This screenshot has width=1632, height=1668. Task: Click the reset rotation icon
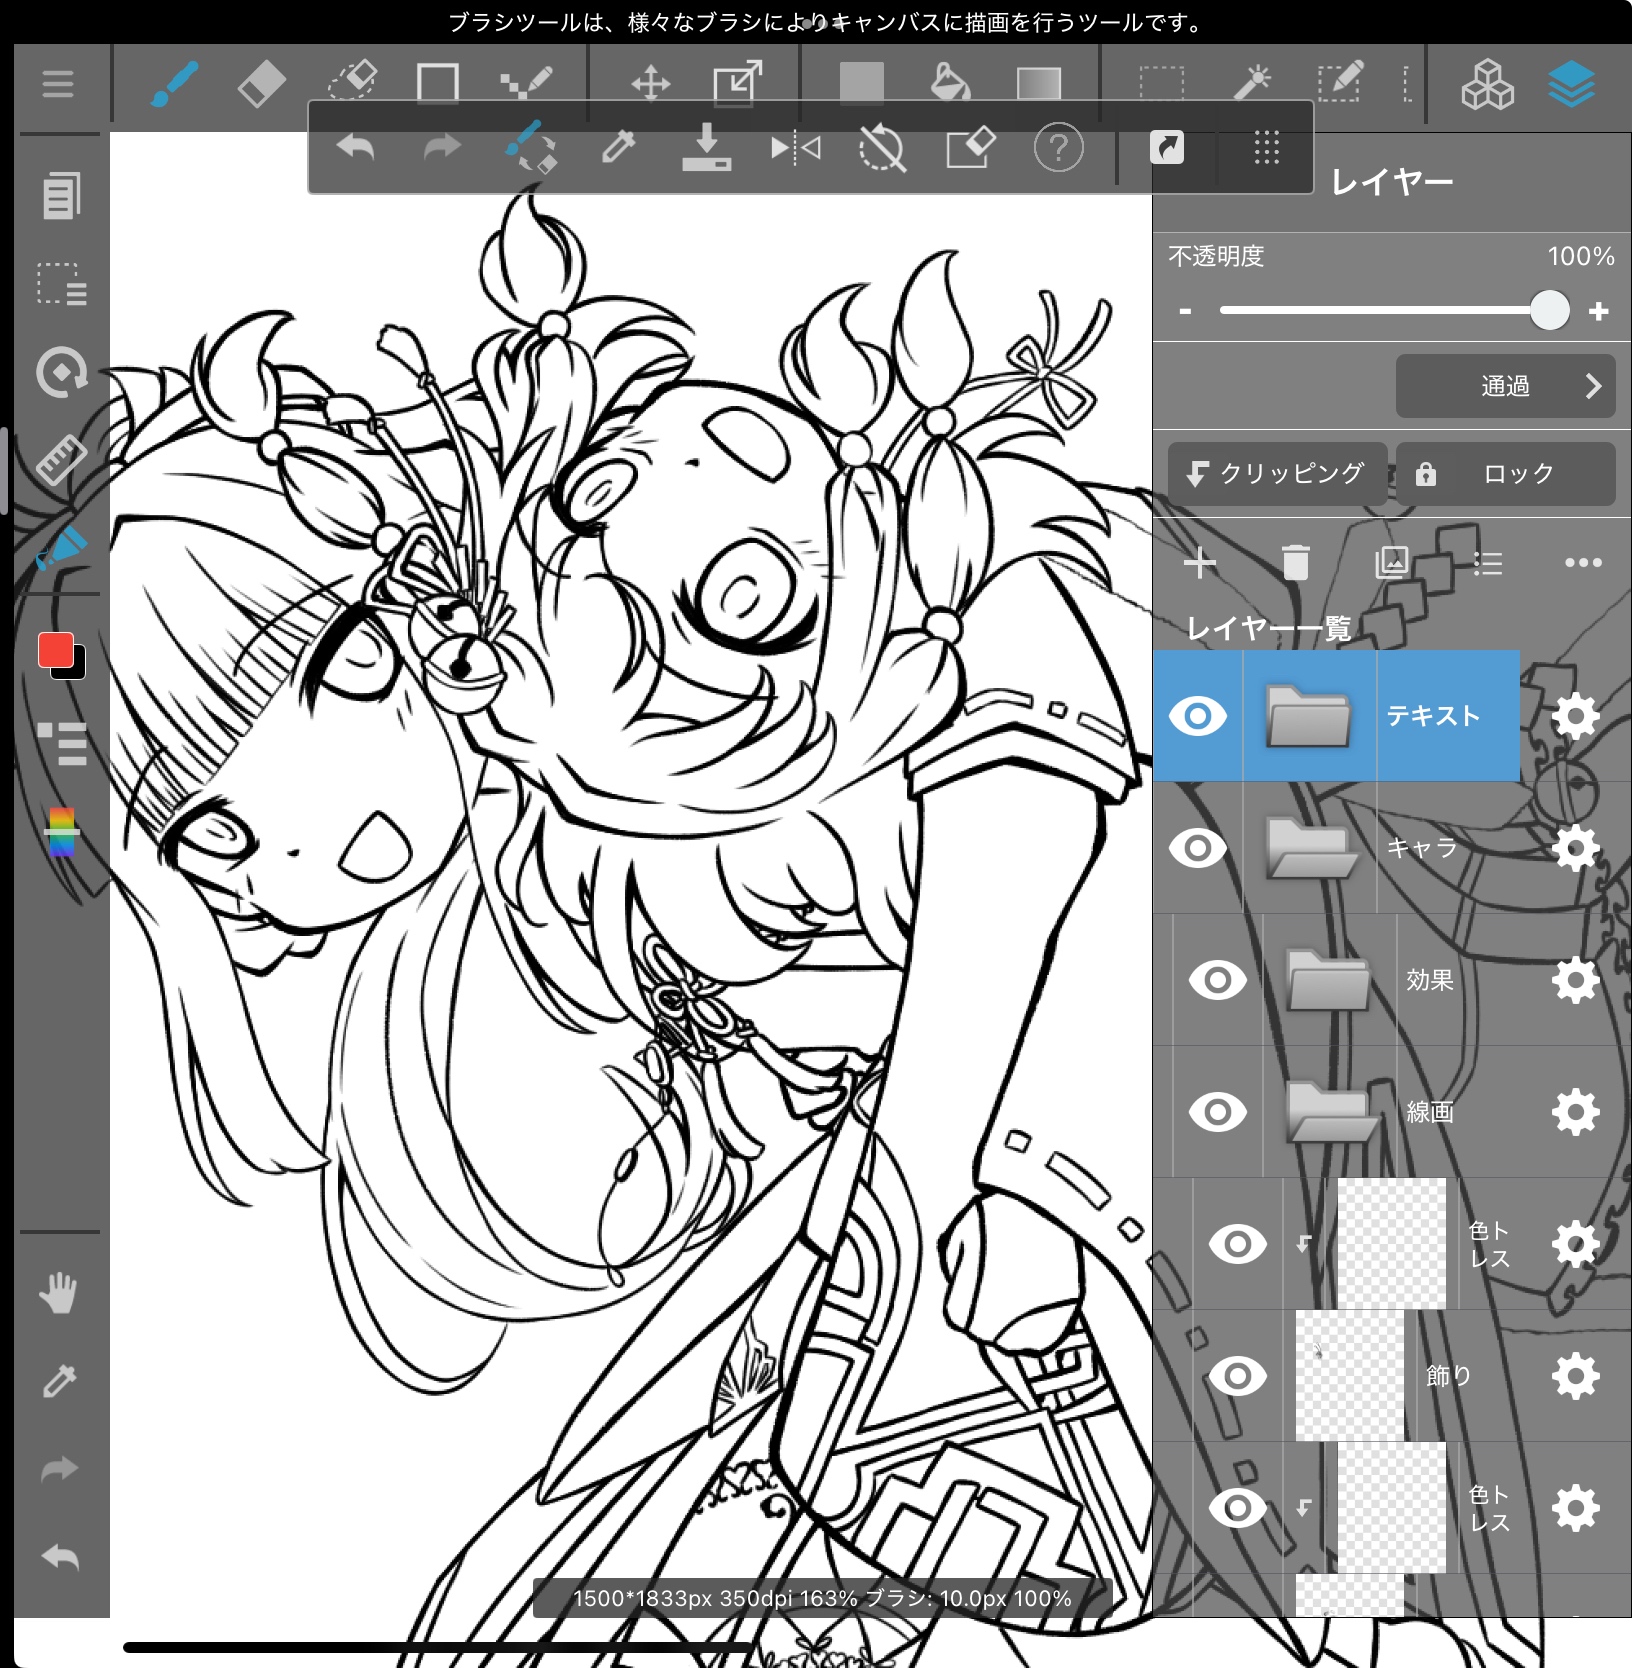(881, 149)
